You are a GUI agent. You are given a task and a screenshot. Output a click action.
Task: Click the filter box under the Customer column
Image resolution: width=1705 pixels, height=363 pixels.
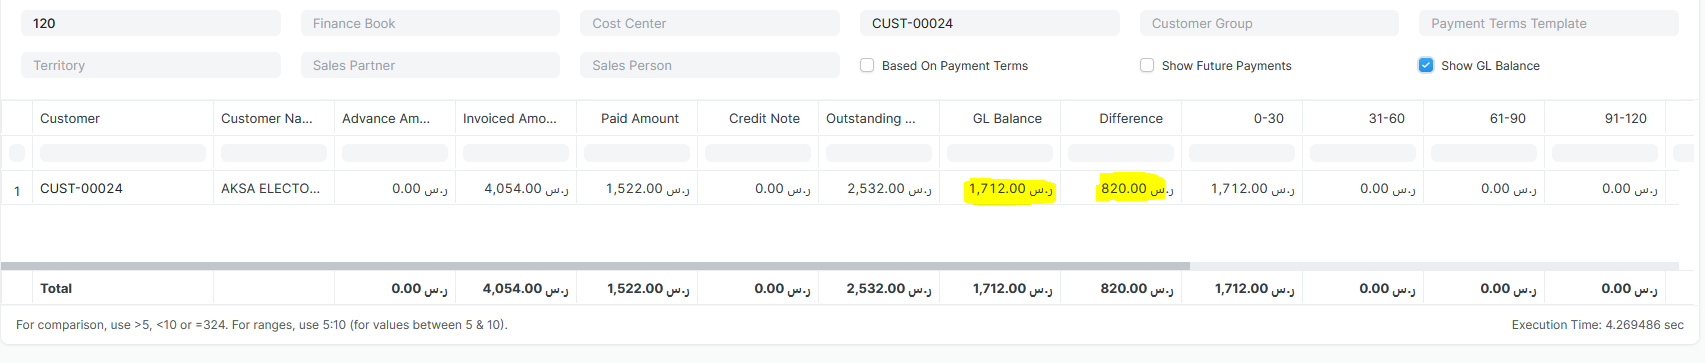tap(123, 153)
